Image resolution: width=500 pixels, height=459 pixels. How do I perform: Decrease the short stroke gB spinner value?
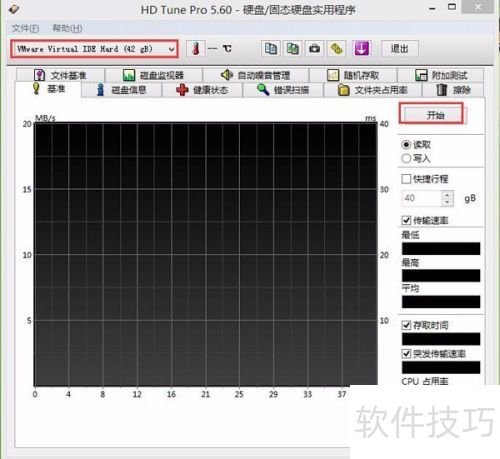[x=447, y=202]
